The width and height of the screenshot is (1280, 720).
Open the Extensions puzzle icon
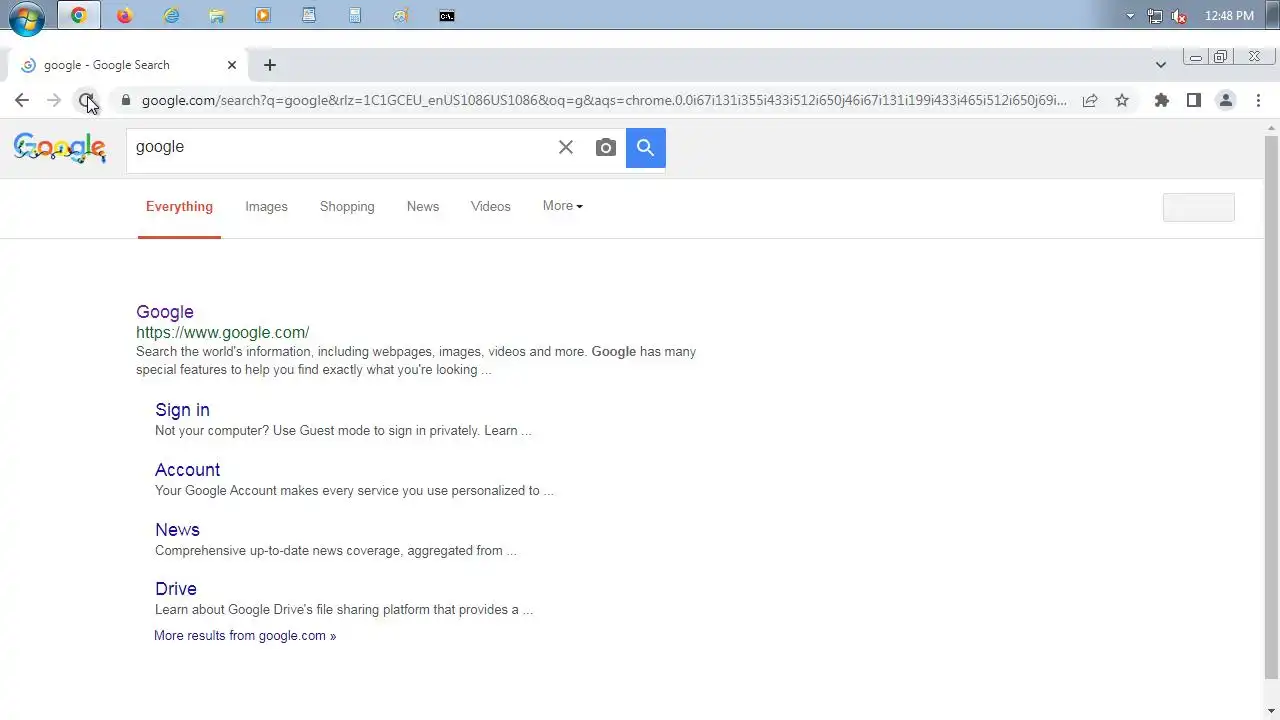1161,100
